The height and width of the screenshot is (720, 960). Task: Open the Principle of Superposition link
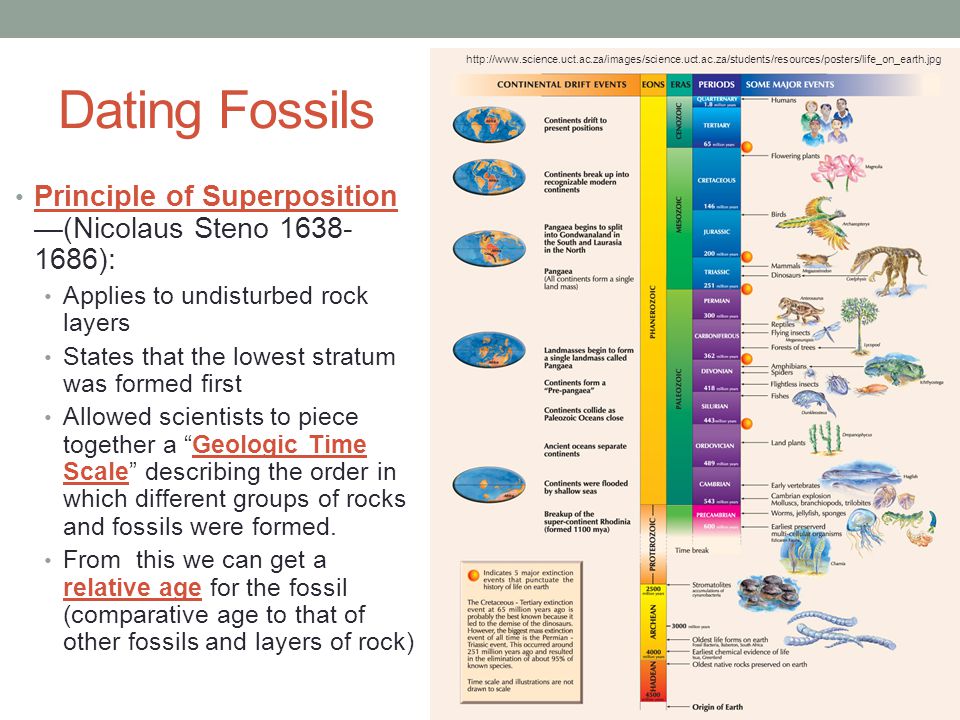[216, 197]
